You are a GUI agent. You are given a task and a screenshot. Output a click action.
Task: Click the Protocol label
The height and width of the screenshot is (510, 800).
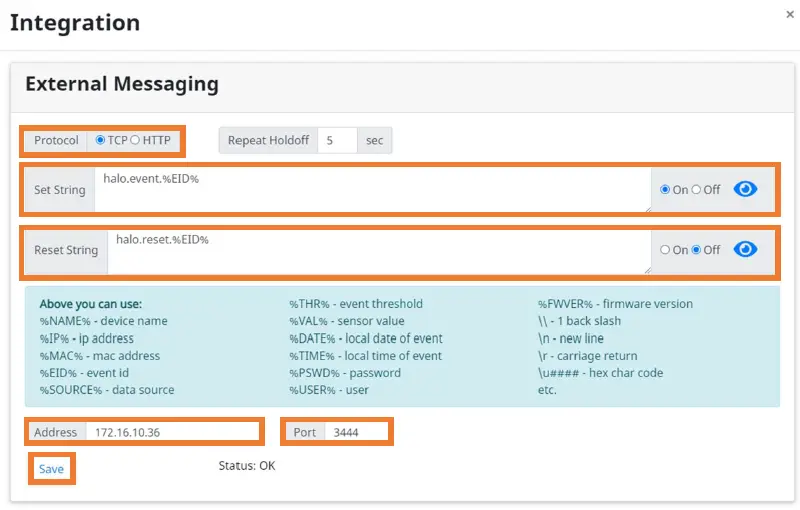pos(56,140)
